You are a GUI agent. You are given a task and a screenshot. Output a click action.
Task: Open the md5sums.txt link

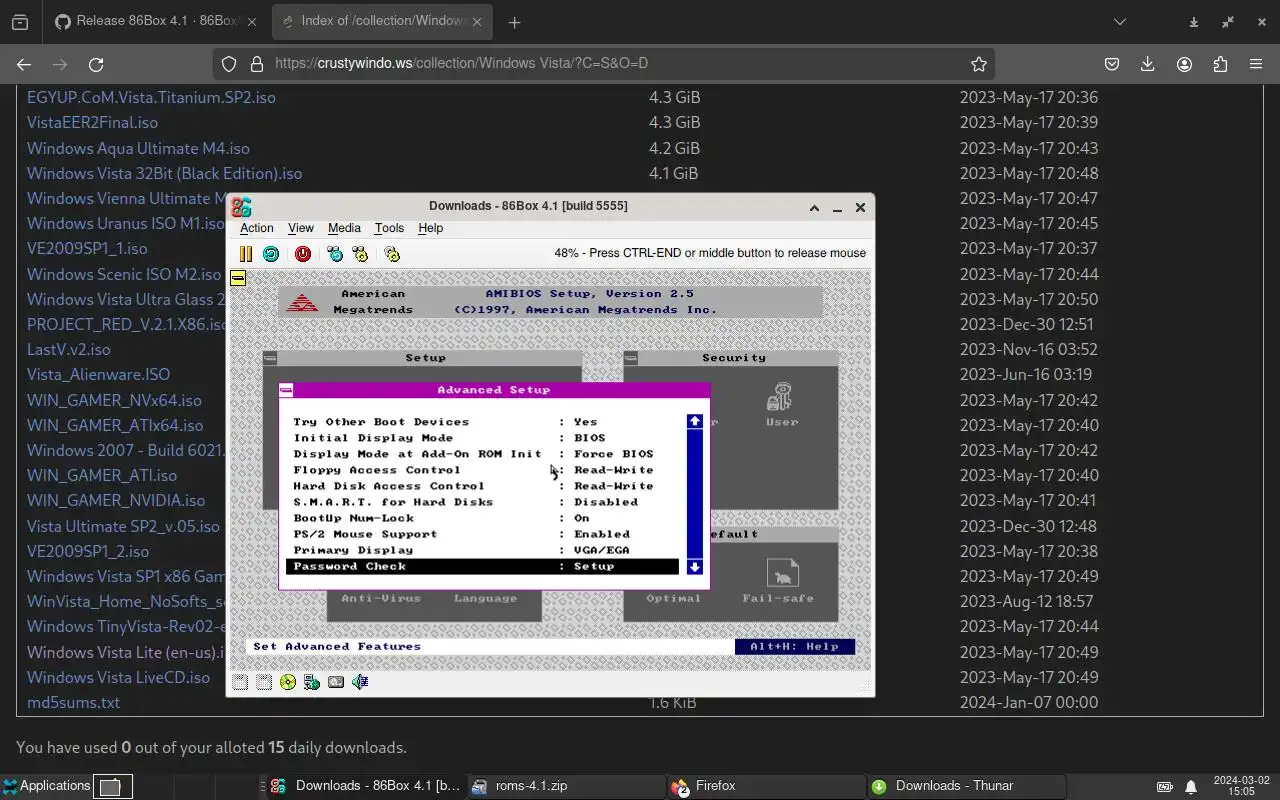tap(73, 702)
